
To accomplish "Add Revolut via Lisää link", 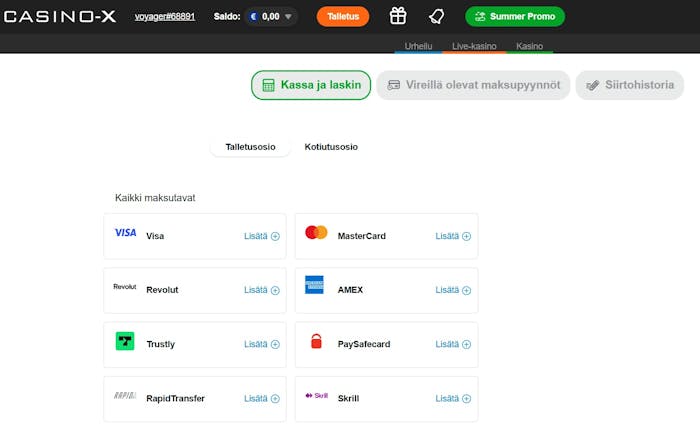I will (256, 290).
